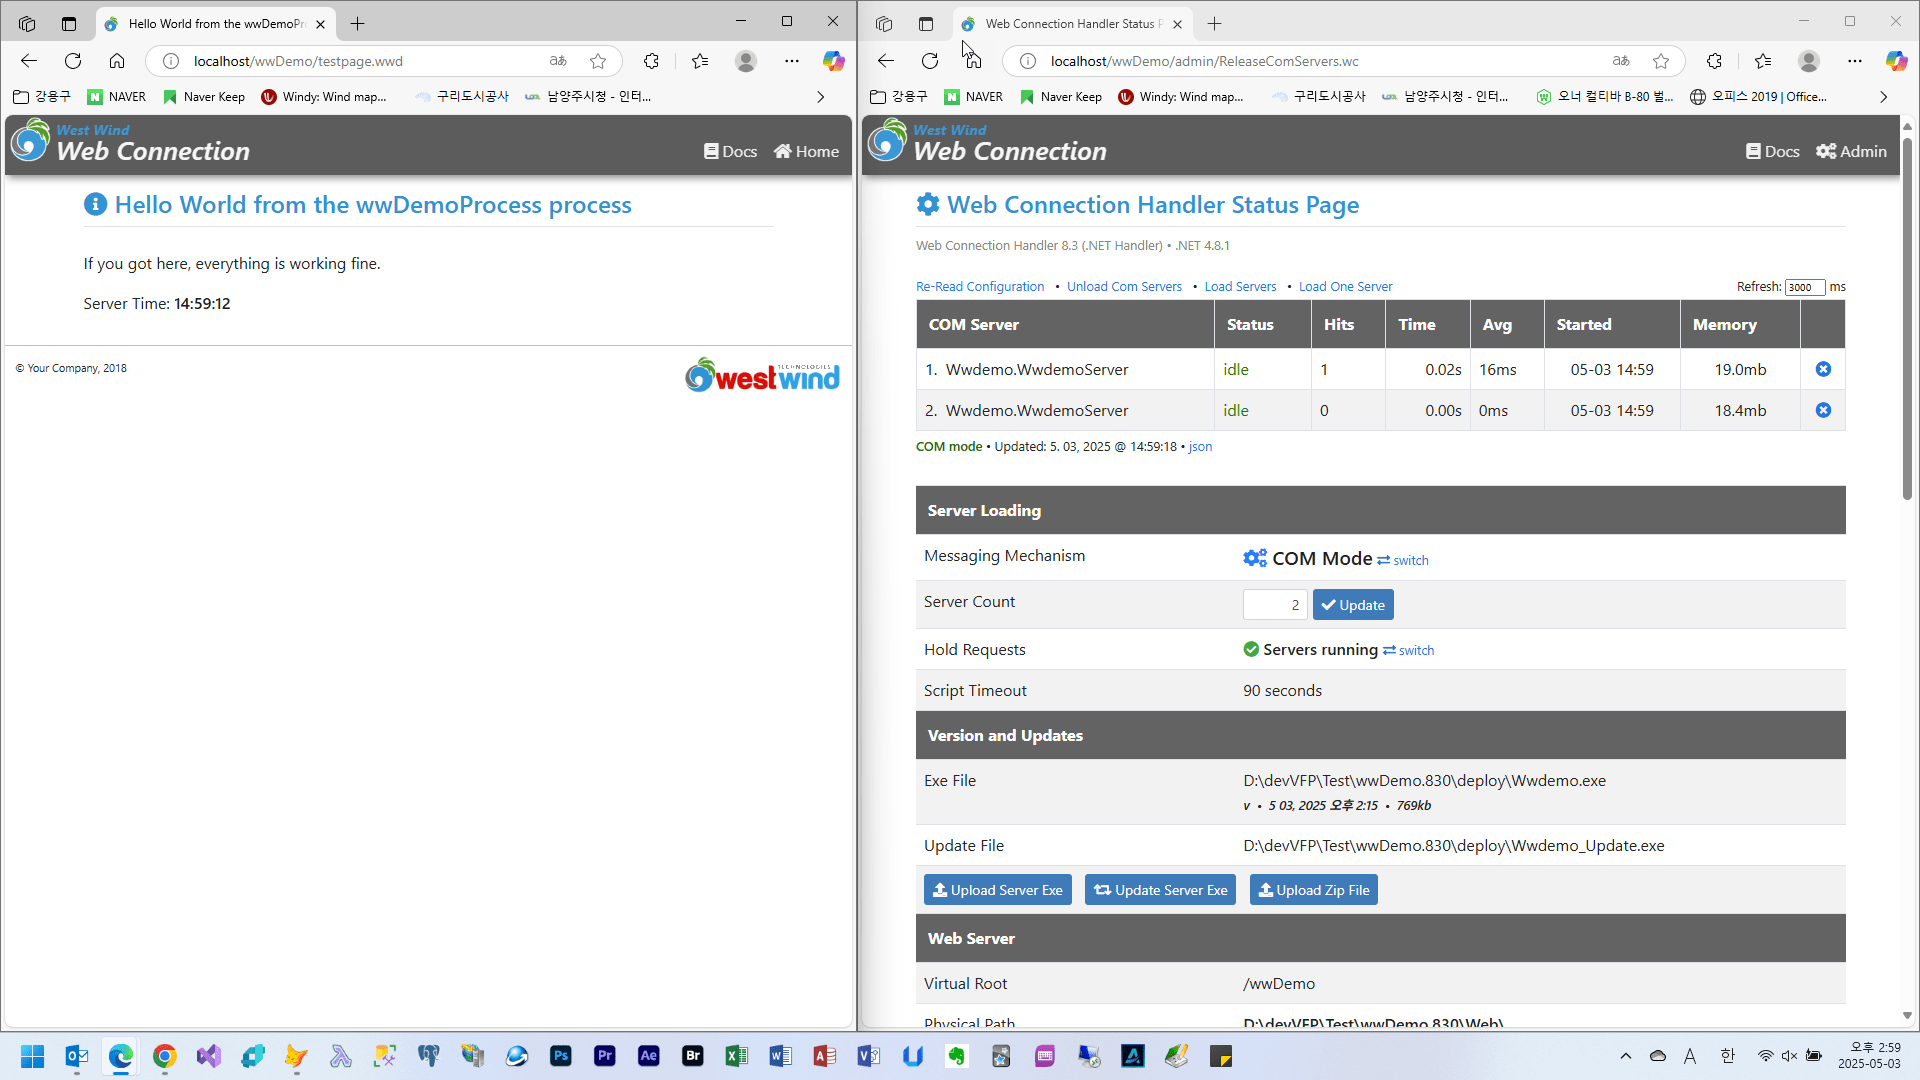Click Re-Read Configuration link
Viewport: 1920px width, 1080px height.
(980, 286)
